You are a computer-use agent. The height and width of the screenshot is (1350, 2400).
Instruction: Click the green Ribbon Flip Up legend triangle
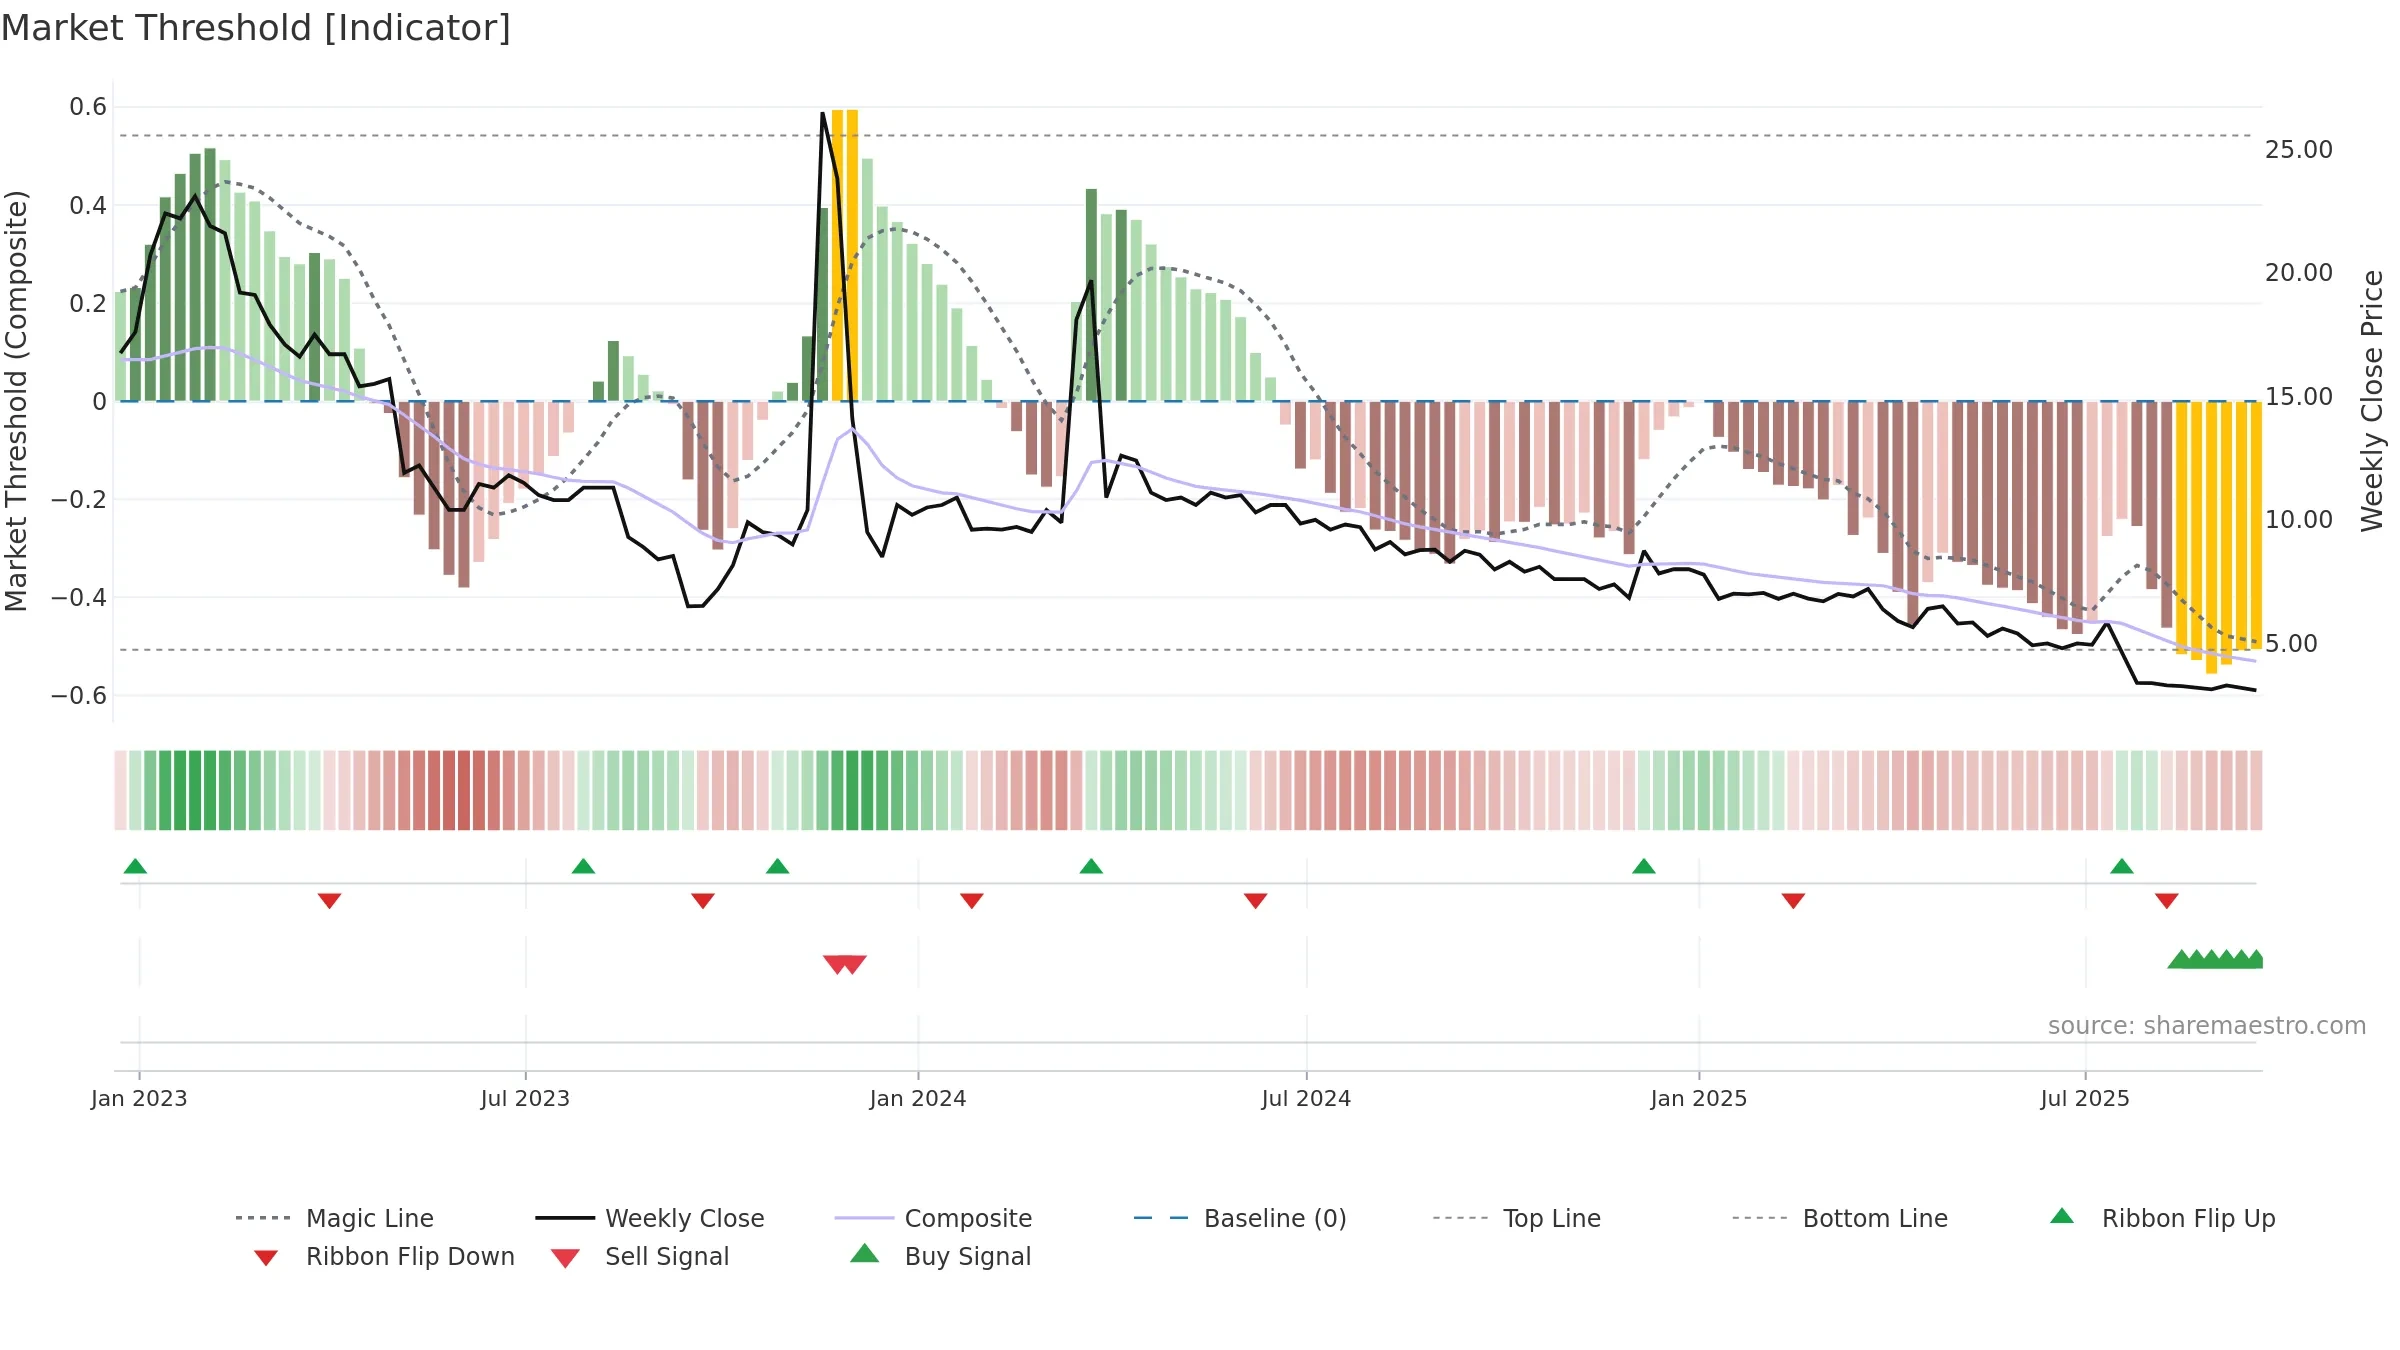tap(2062, 1216)
